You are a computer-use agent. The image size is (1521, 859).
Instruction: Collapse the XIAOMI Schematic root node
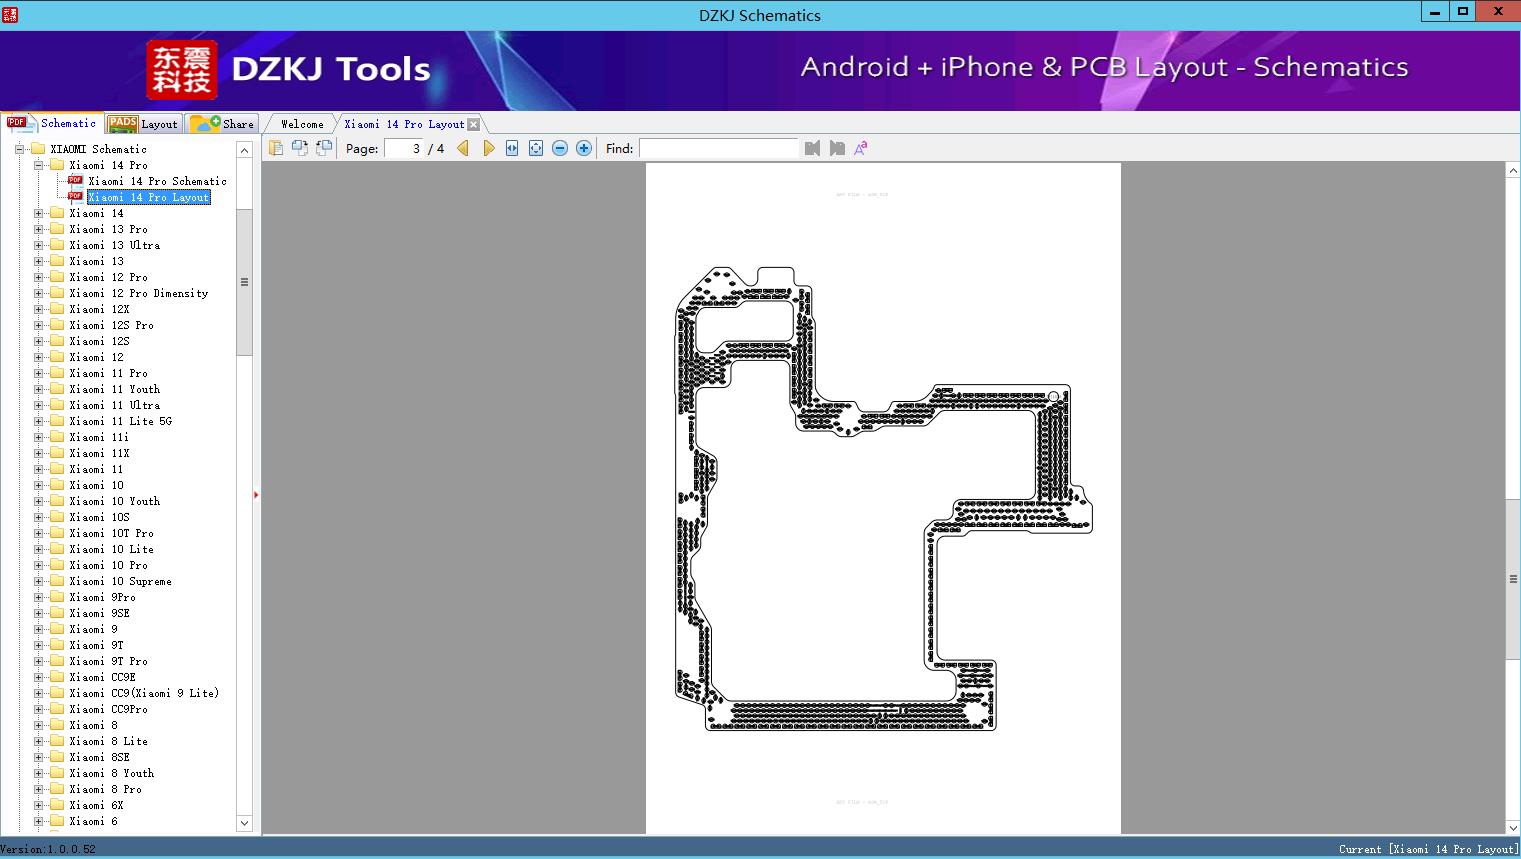[x=19, y=149]
